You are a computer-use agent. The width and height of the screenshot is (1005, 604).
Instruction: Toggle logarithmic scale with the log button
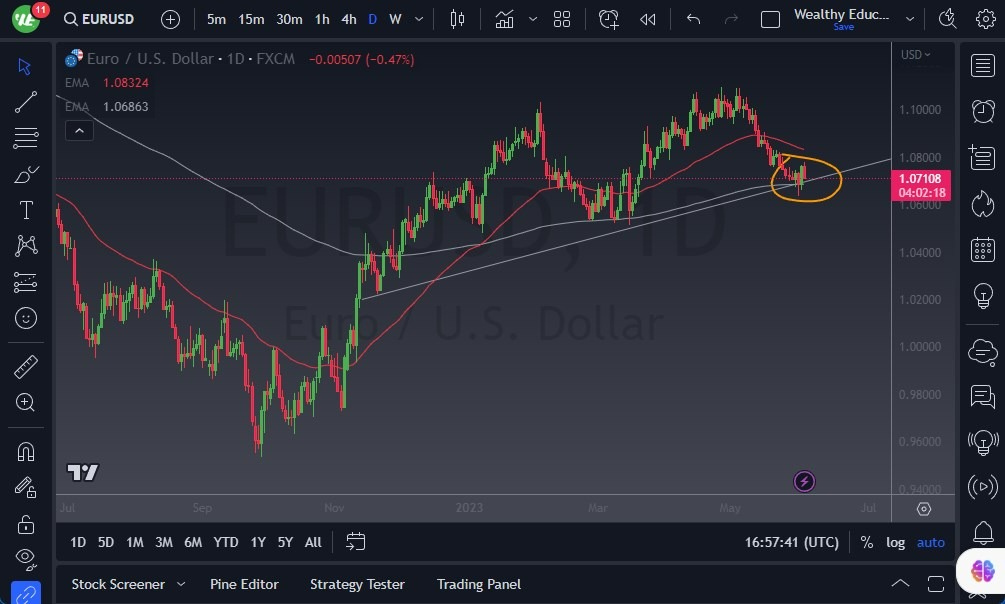tap(895, 542)
